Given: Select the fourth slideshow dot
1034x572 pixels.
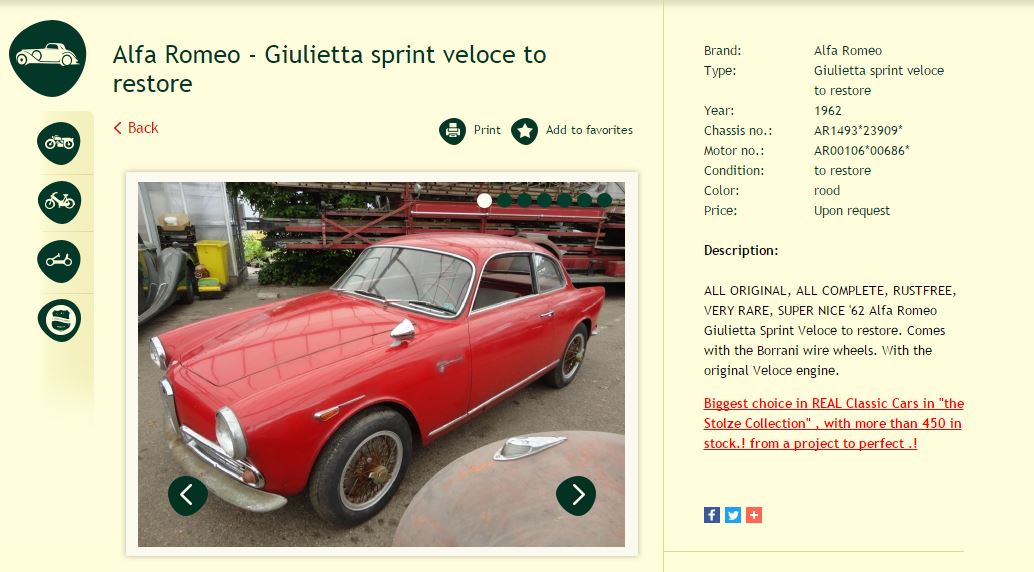Looking at the screenshot, I should click(545, 200).
